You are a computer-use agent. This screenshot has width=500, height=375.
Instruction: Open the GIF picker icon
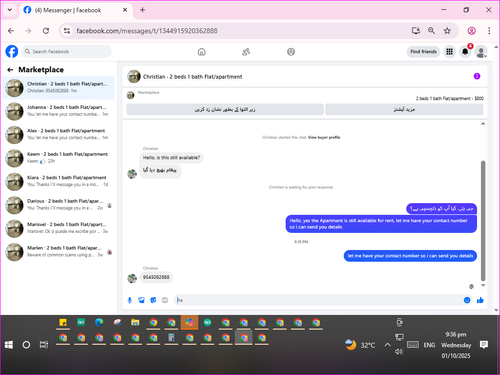[165, 300]
